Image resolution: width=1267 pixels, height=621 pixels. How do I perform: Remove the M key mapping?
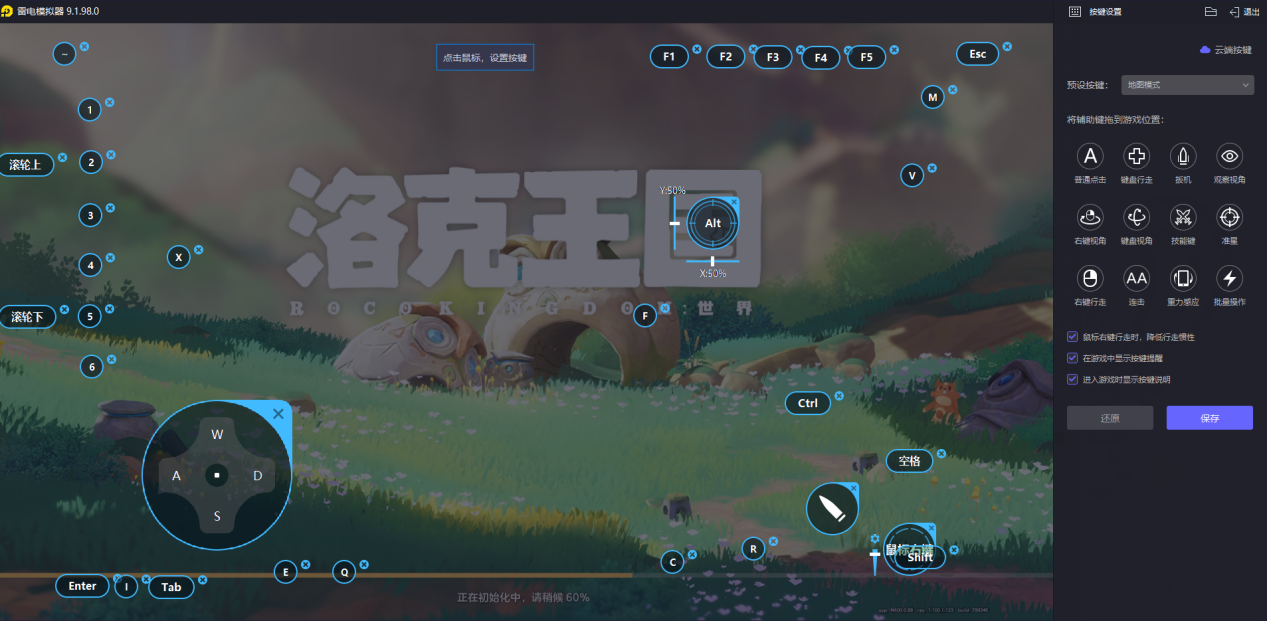(x=952, y=89)
